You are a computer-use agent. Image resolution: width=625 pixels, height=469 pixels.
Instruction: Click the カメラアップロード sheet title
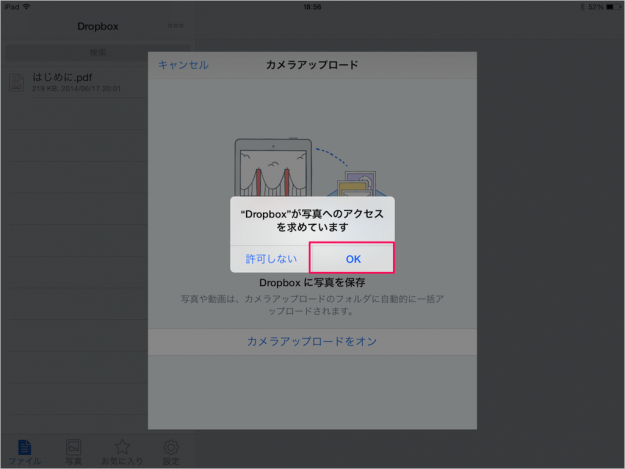pyautogui.click(x=312, y=65)
